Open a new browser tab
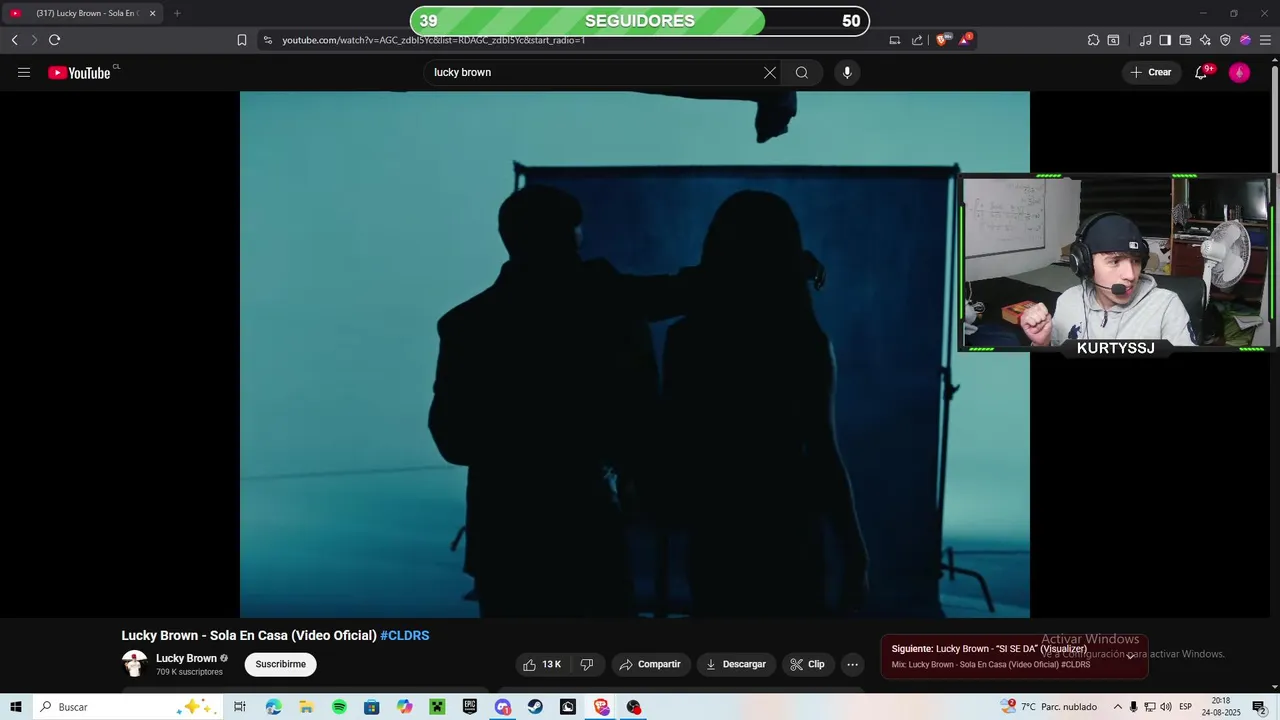The width and height of the screenshot is (1280, 720). [177, 13]
